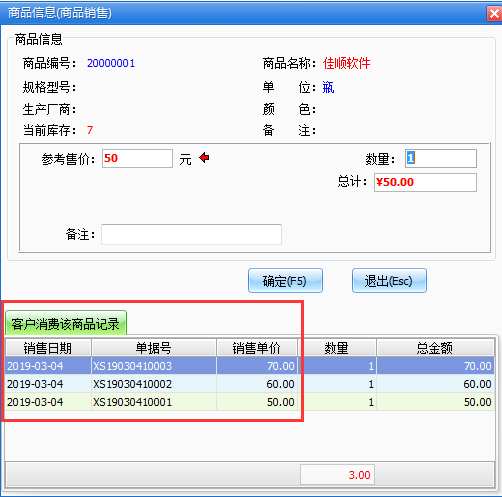Sort by the 单据号 column header
This screenshot has width=502, height=497.
pos(154,348)
